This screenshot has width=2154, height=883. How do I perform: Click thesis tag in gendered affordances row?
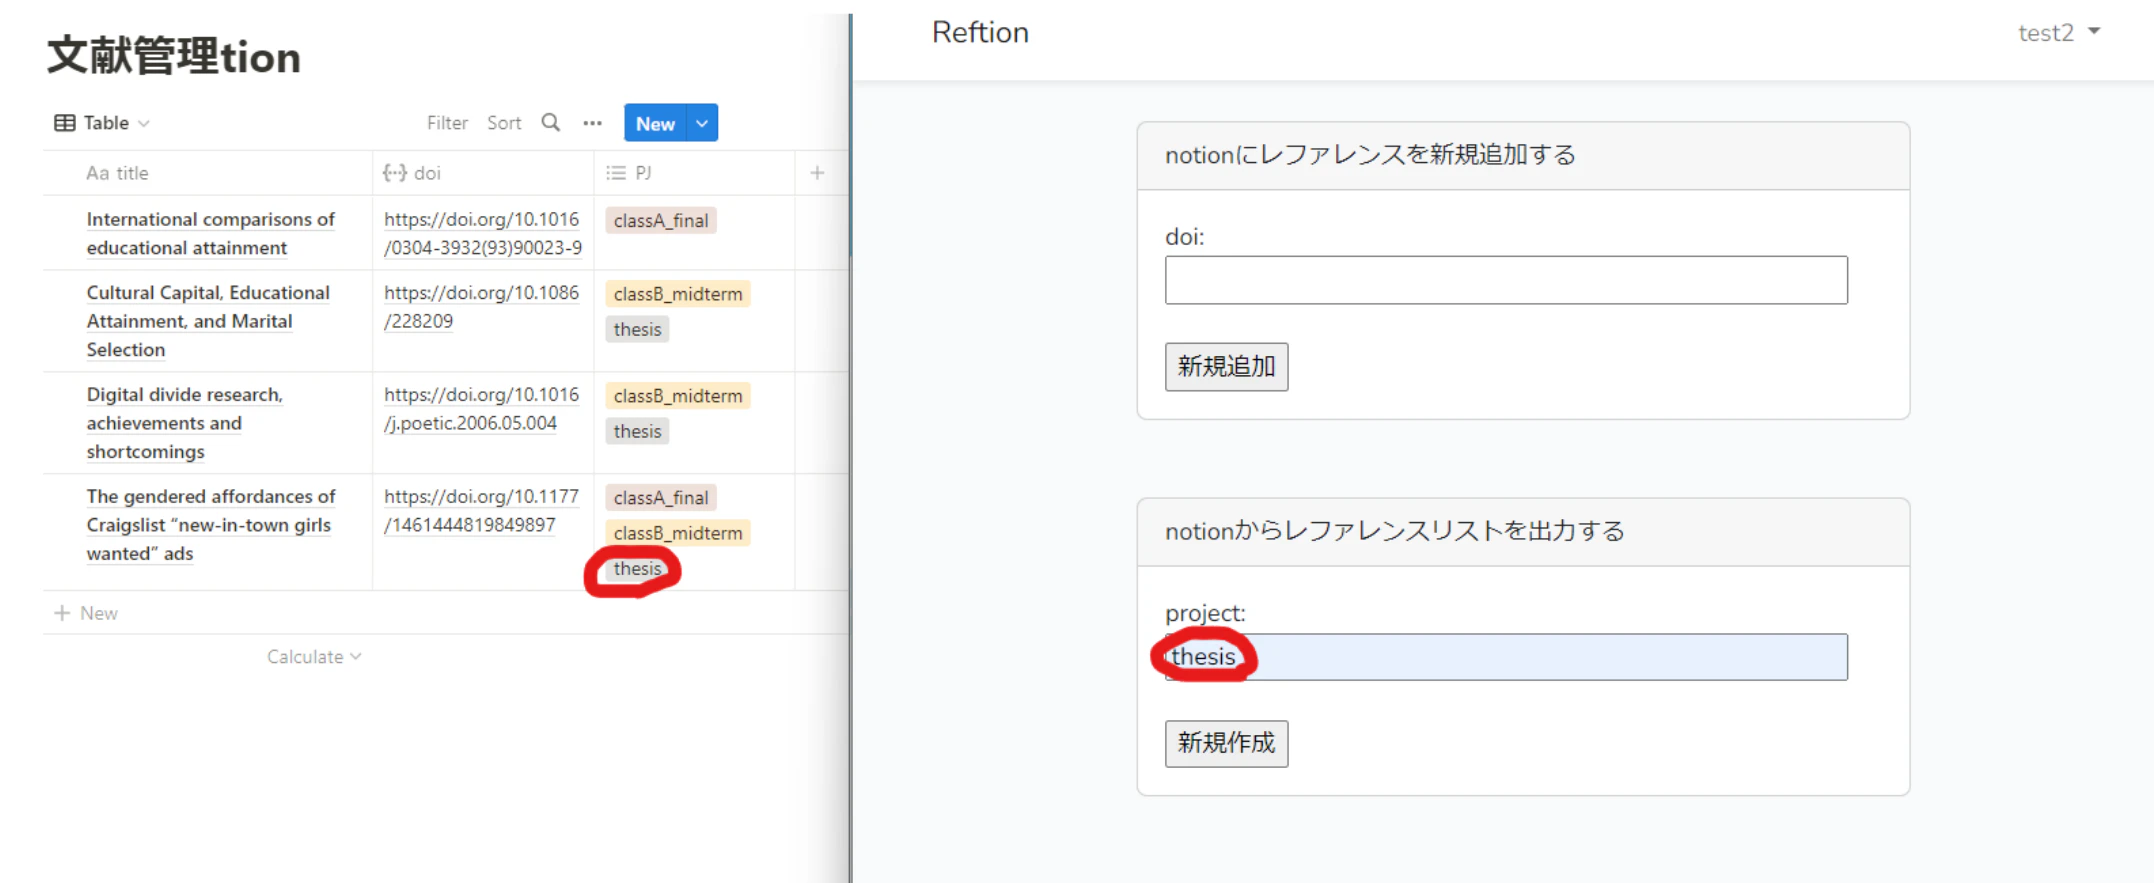point(637,568)
